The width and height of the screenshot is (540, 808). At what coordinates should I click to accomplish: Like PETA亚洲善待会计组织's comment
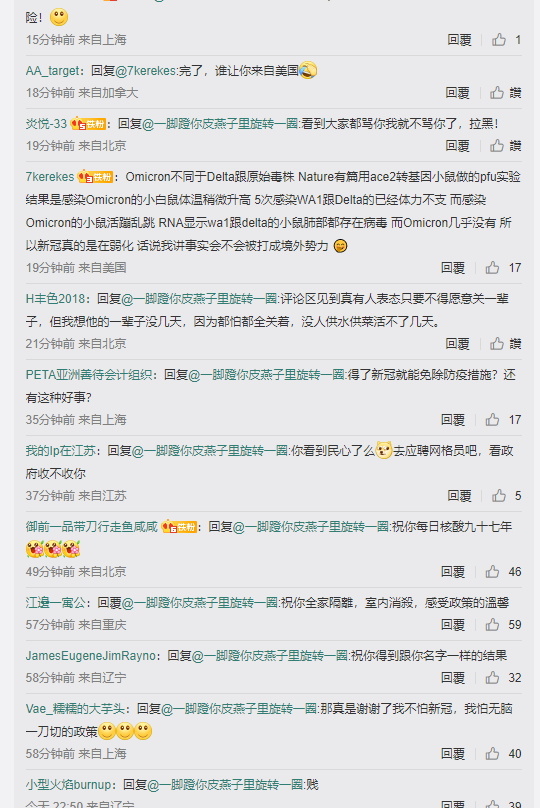[492, 419]
